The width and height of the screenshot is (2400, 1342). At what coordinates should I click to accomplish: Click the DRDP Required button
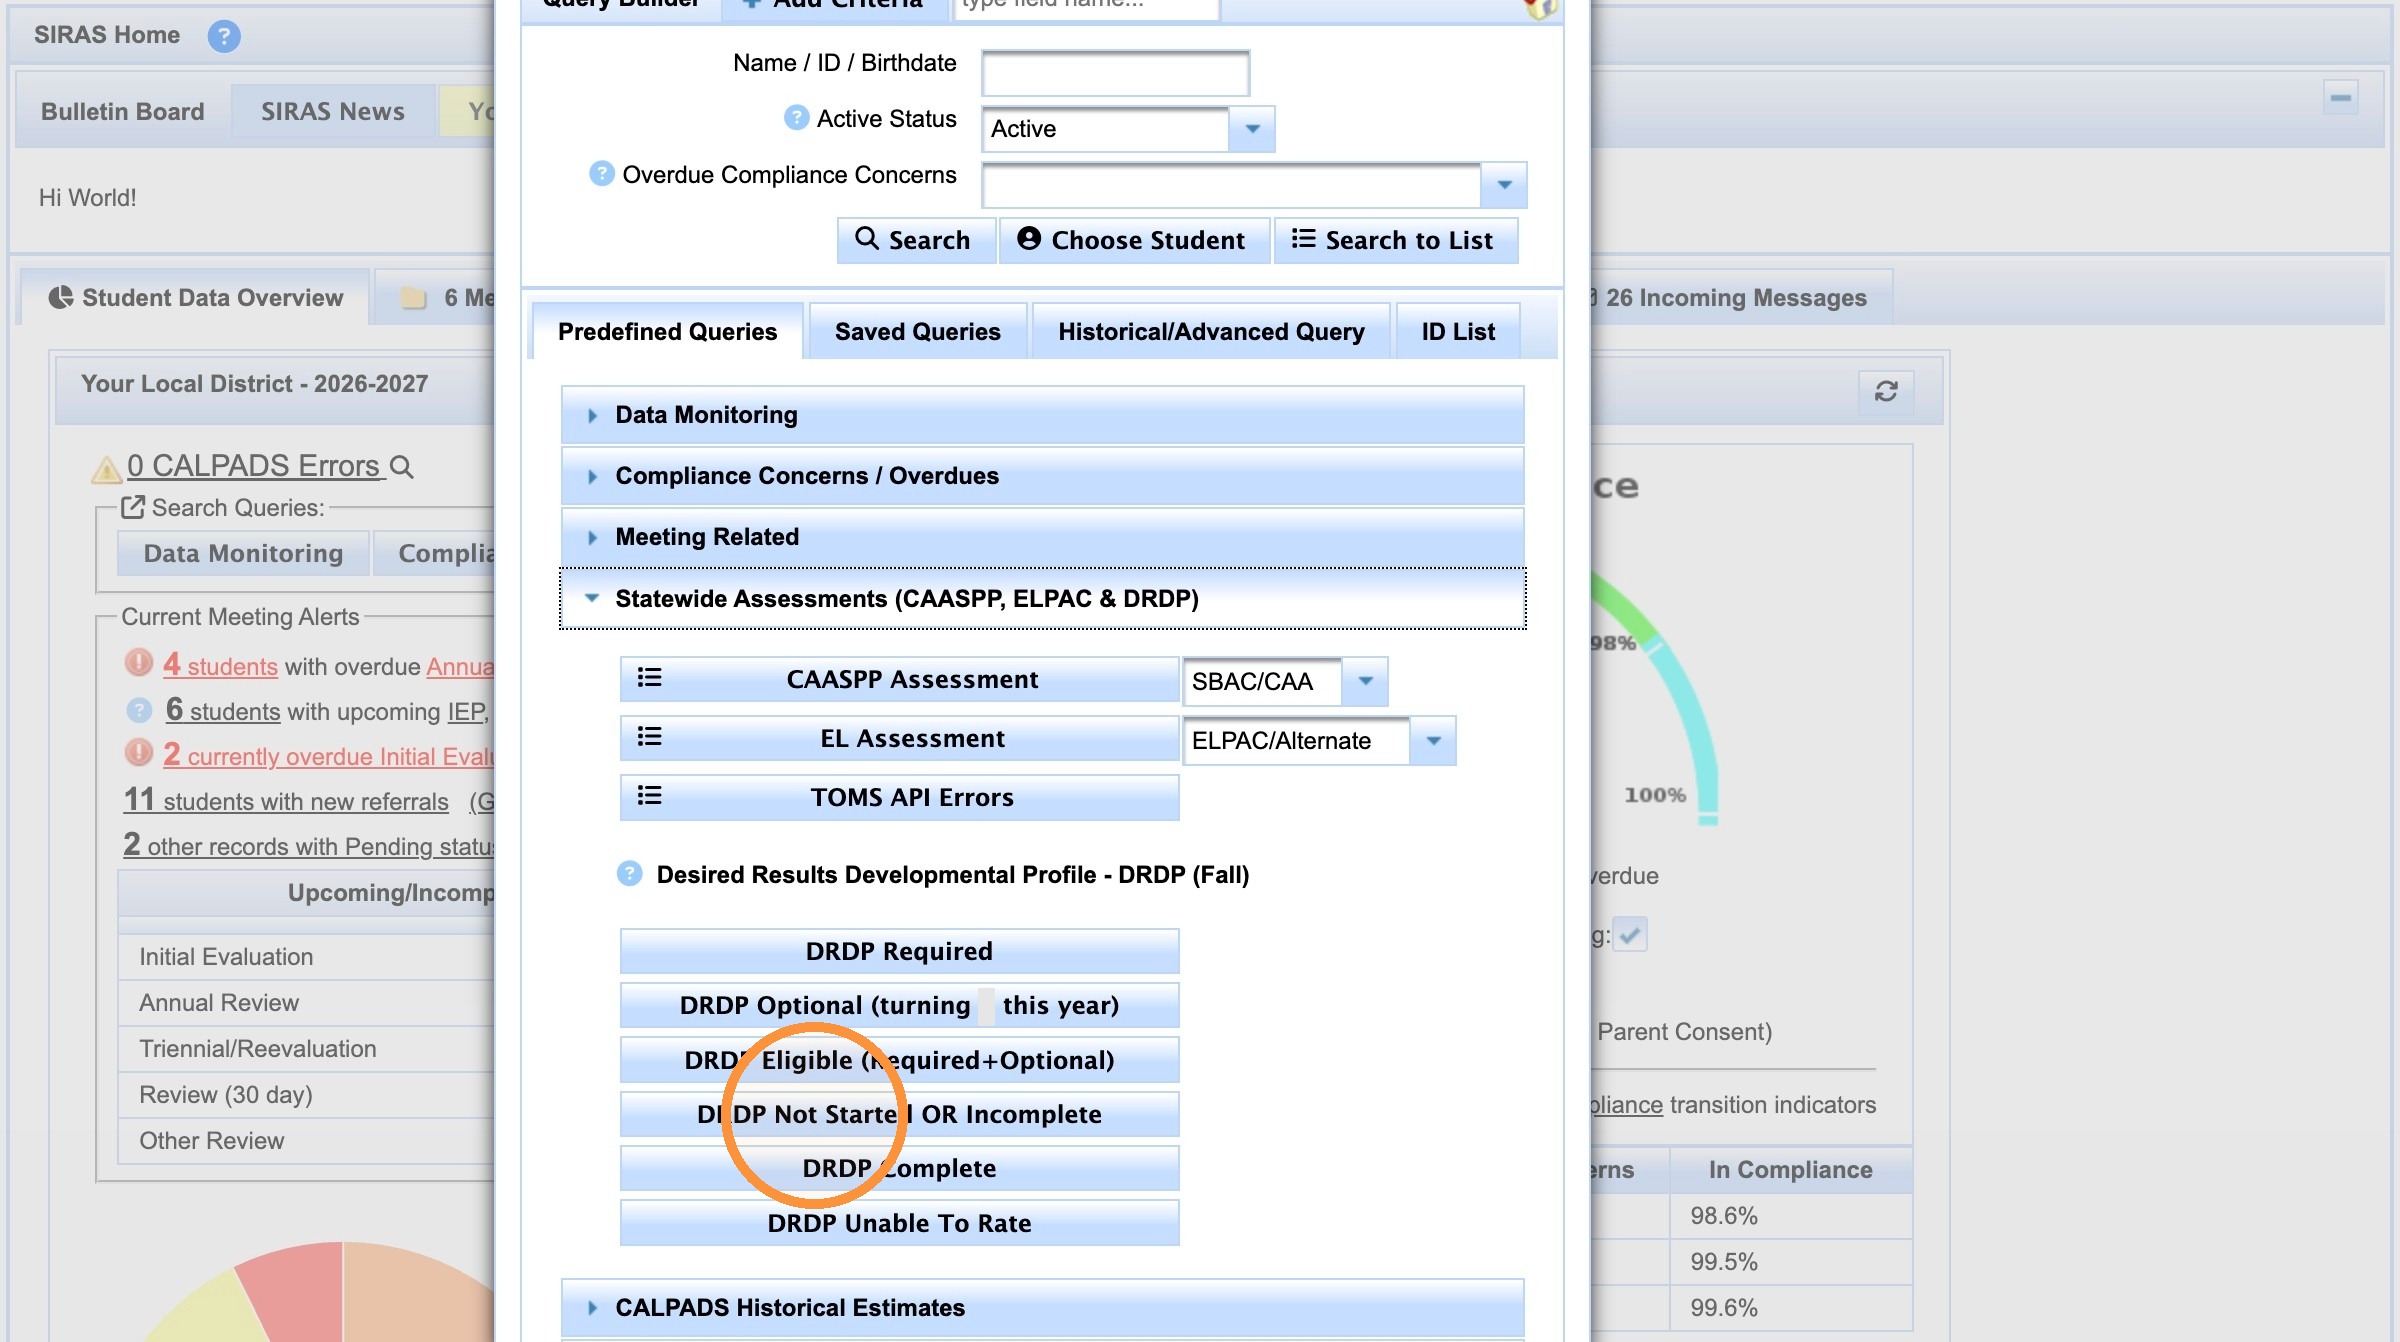point(899,951)
